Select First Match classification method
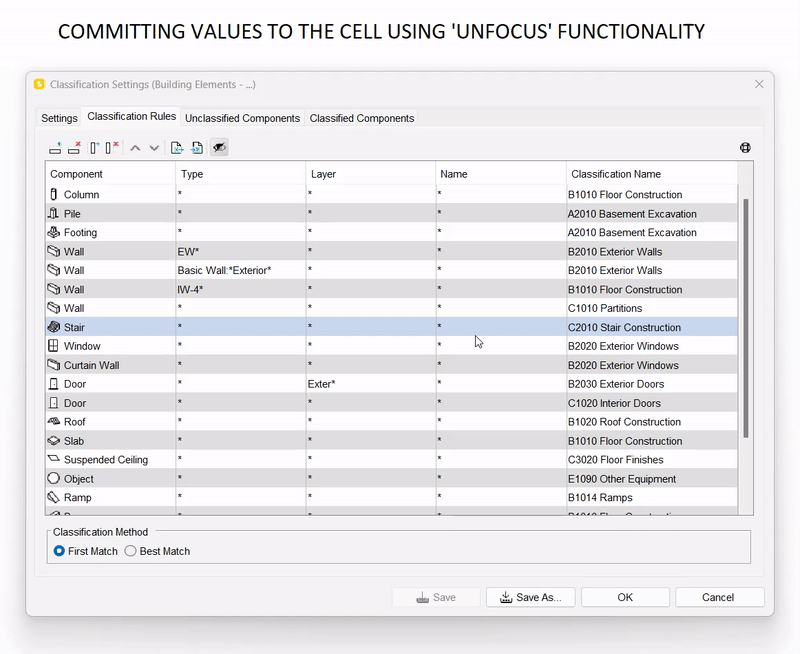The height and width of the screenshot is (654, 800). (x=59, y=551)
